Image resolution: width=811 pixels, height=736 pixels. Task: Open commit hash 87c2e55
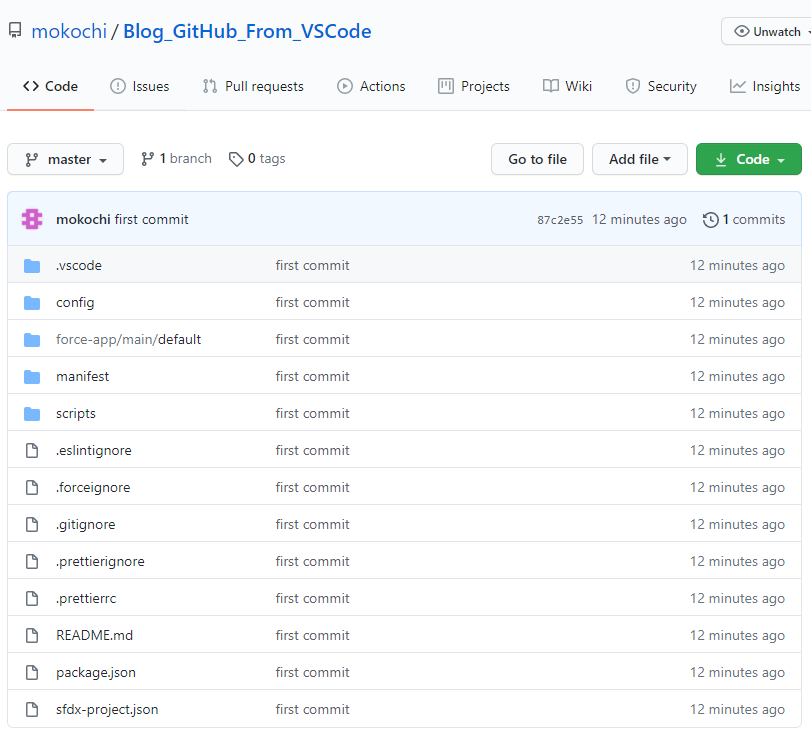point(560,220)
